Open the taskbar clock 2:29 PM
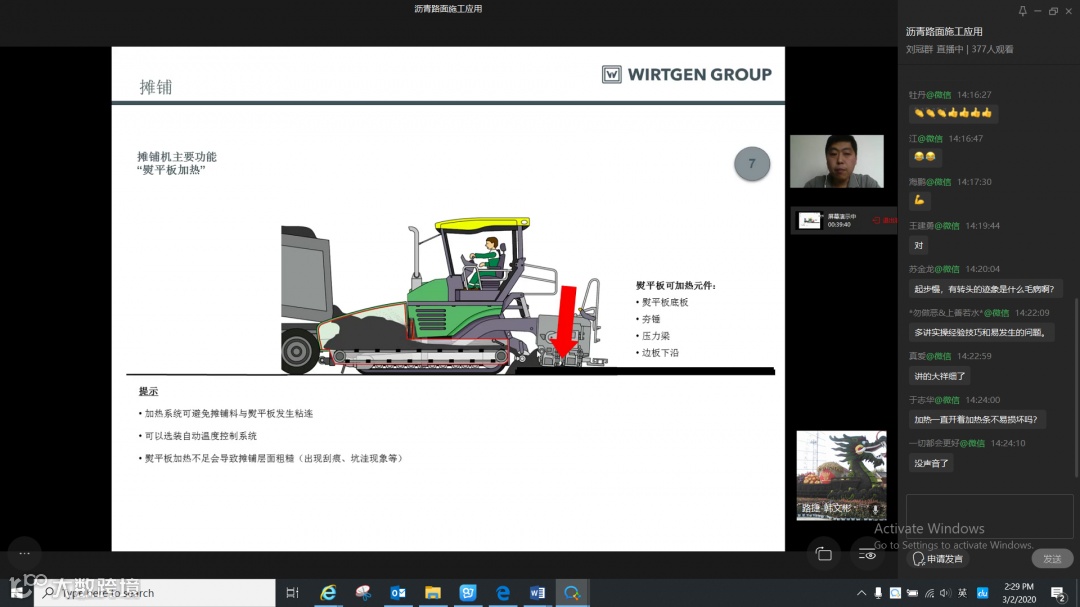The image size is (1080, 607). pos(1019,593)
